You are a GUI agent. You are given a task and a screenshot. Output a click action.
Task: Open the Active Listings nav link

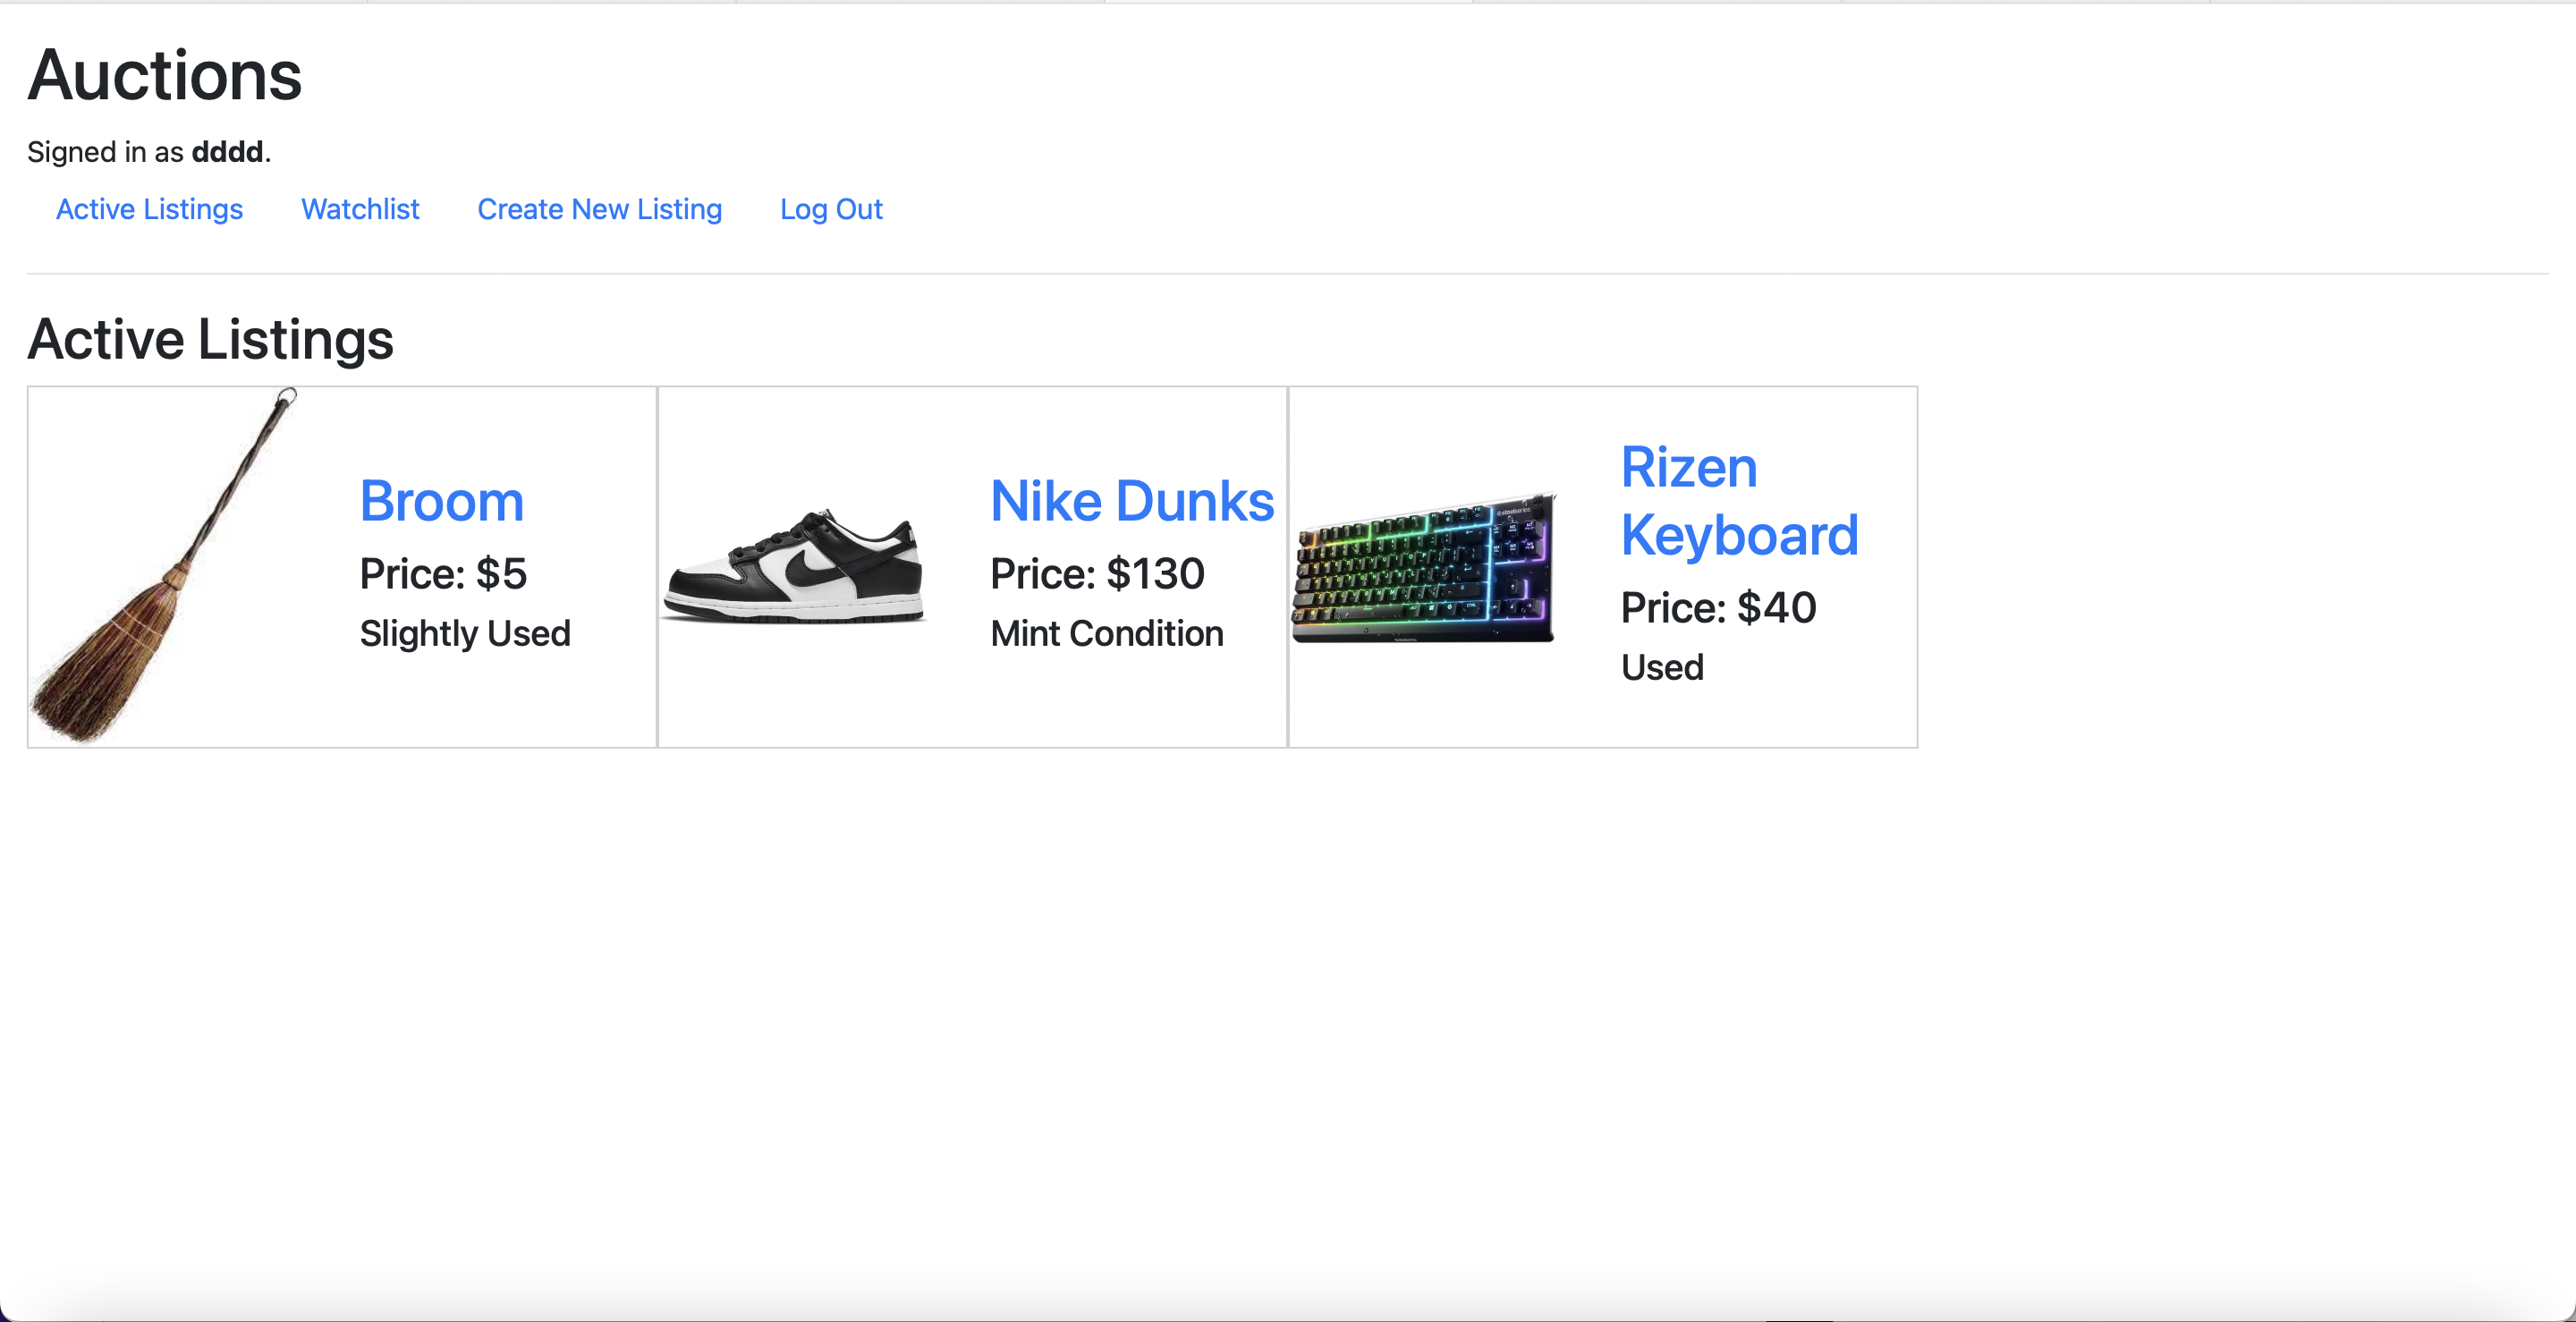click(x=149, y=209)
